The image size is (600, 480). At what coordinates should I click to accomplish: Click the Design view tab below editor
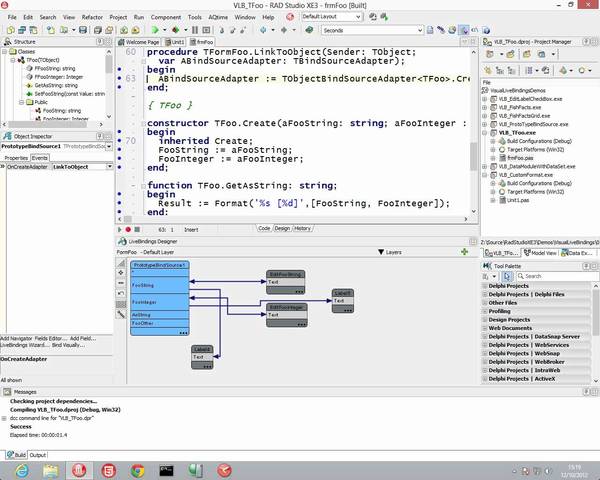[280, 228]
